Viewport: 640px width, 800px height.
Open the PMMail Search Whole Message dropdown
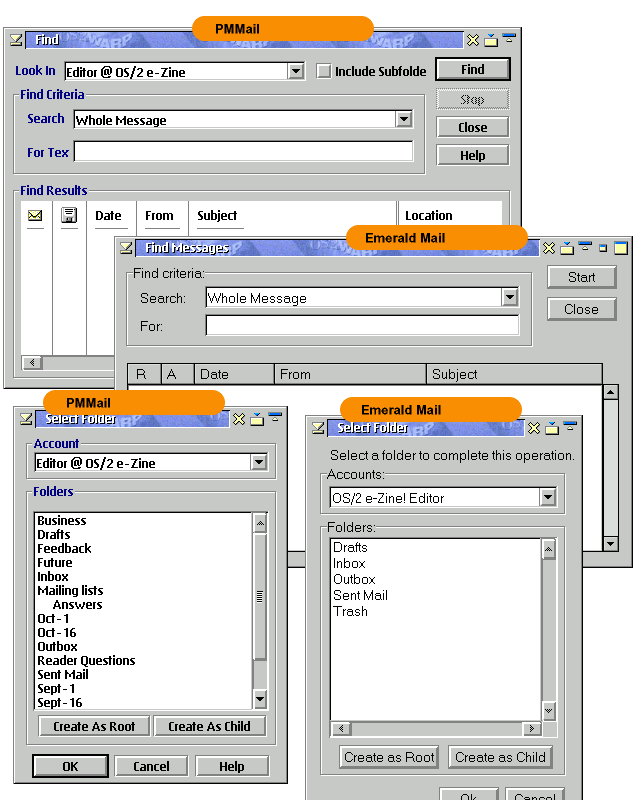coord(404,119)
